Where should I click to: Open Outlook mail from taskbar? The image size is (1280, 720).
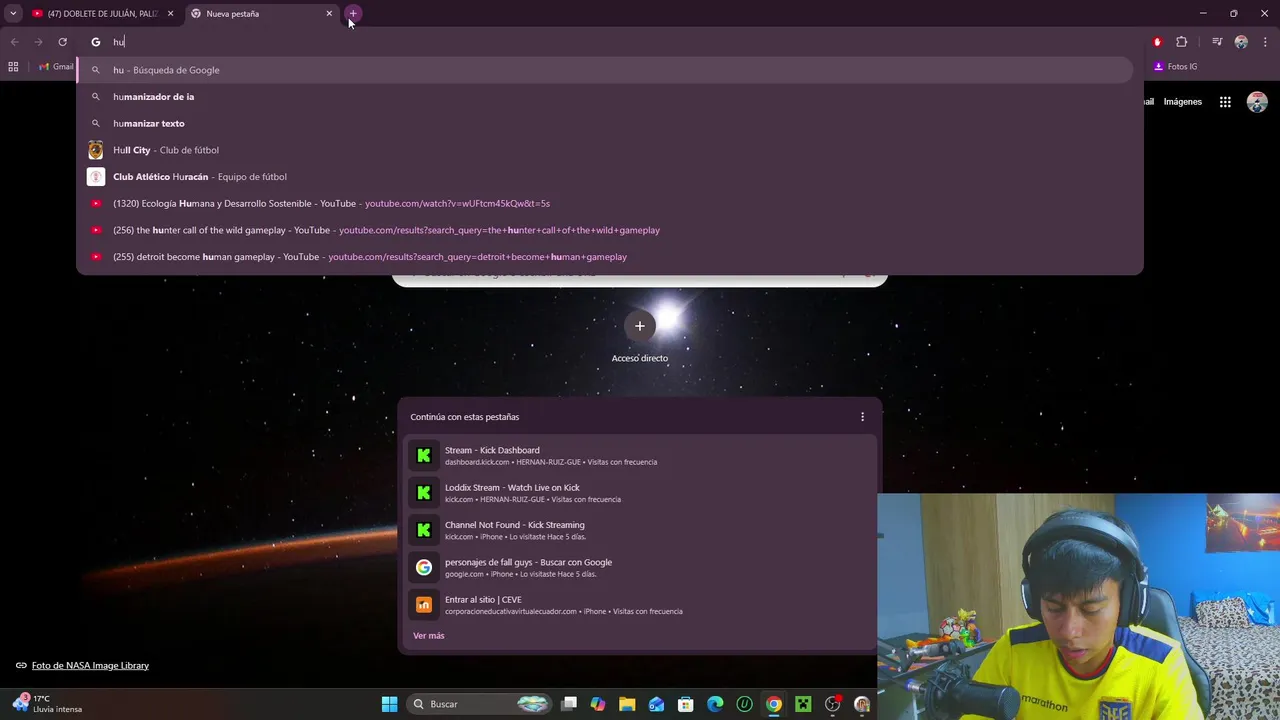coord(657,704)
